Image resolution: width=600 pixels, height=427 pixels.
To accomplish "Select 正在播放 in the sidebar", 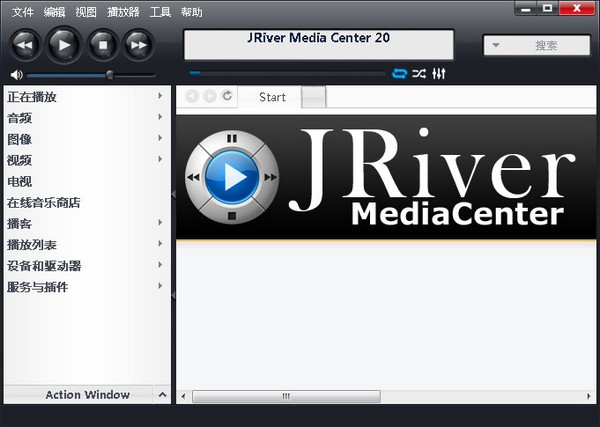I will (32, 97).
